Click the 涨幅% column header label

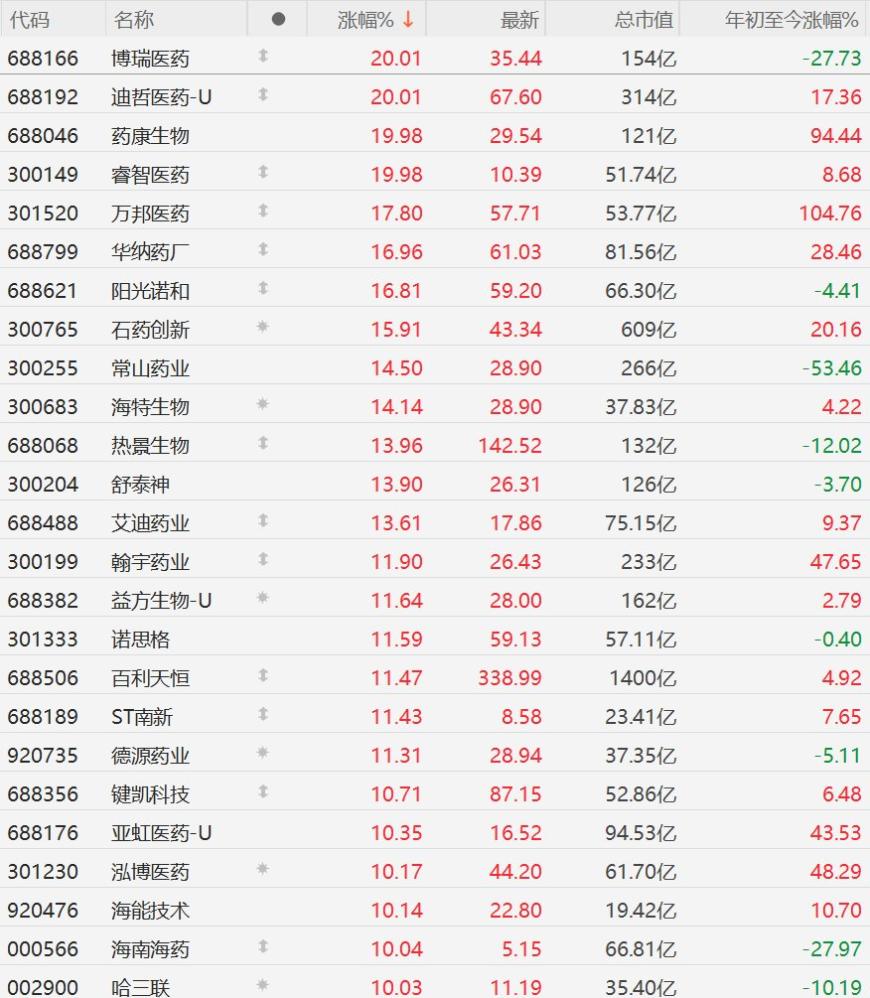pyautogui.click(x=365, y=20)
